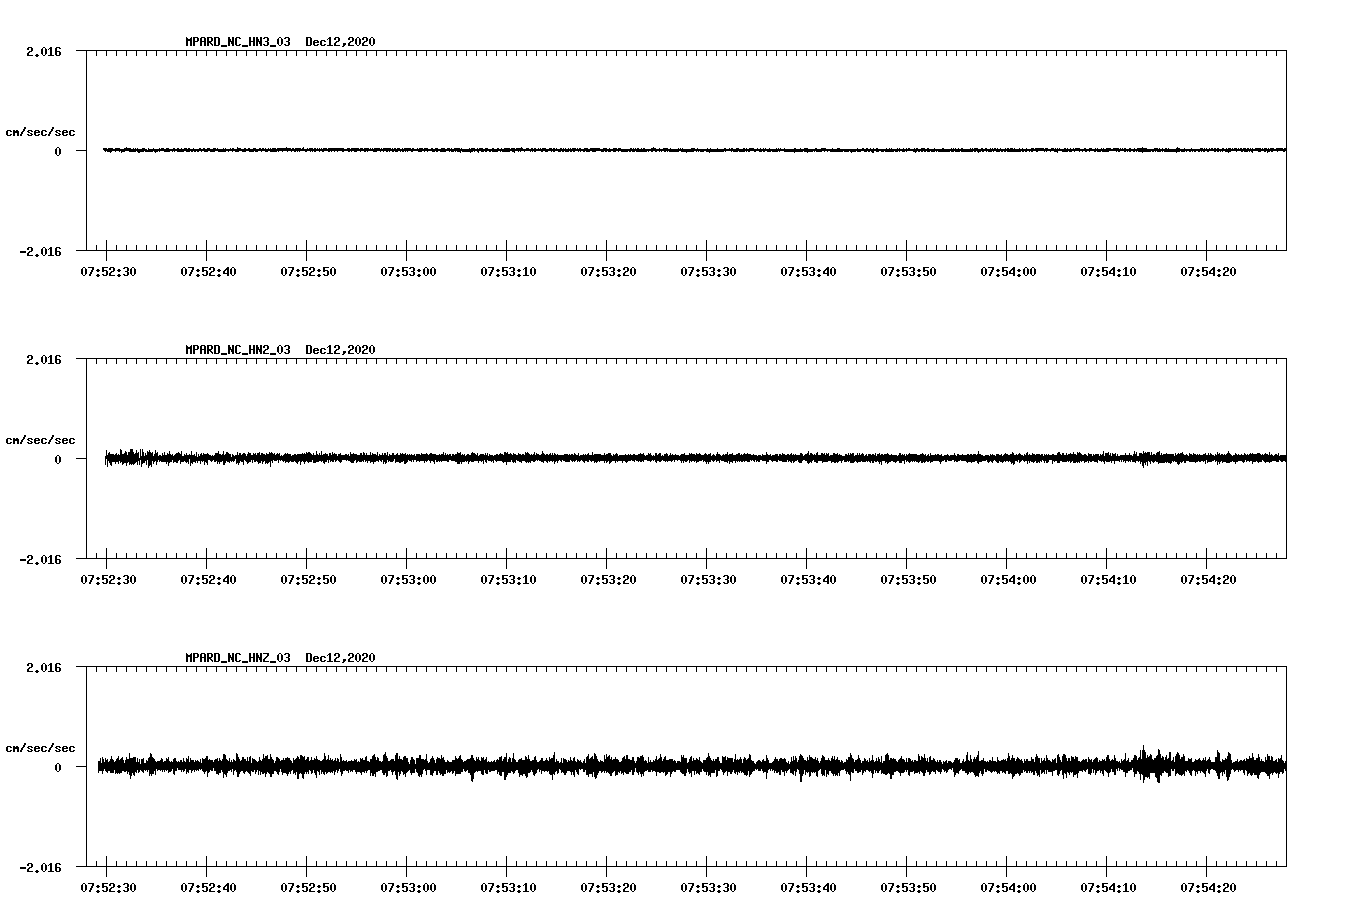Click the waveform trace of the HN2 channel

tap(600, 458)
